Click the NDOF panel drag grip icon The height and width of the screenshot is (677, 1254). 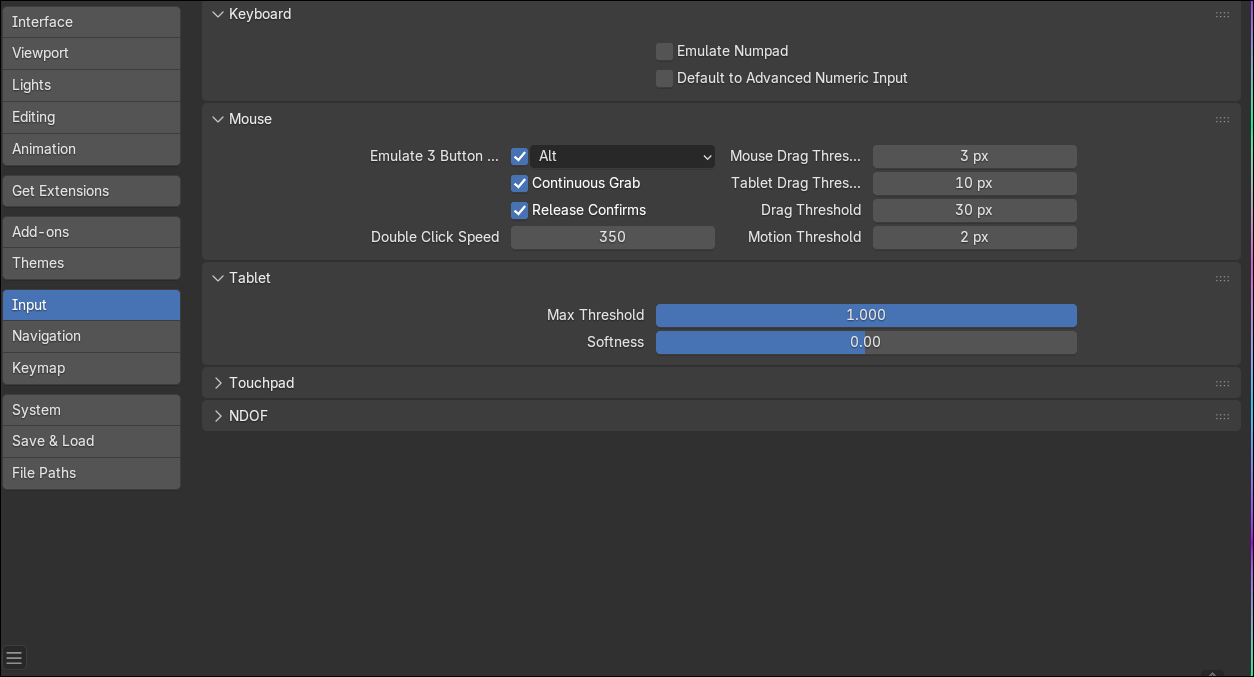coord(1222,417)
